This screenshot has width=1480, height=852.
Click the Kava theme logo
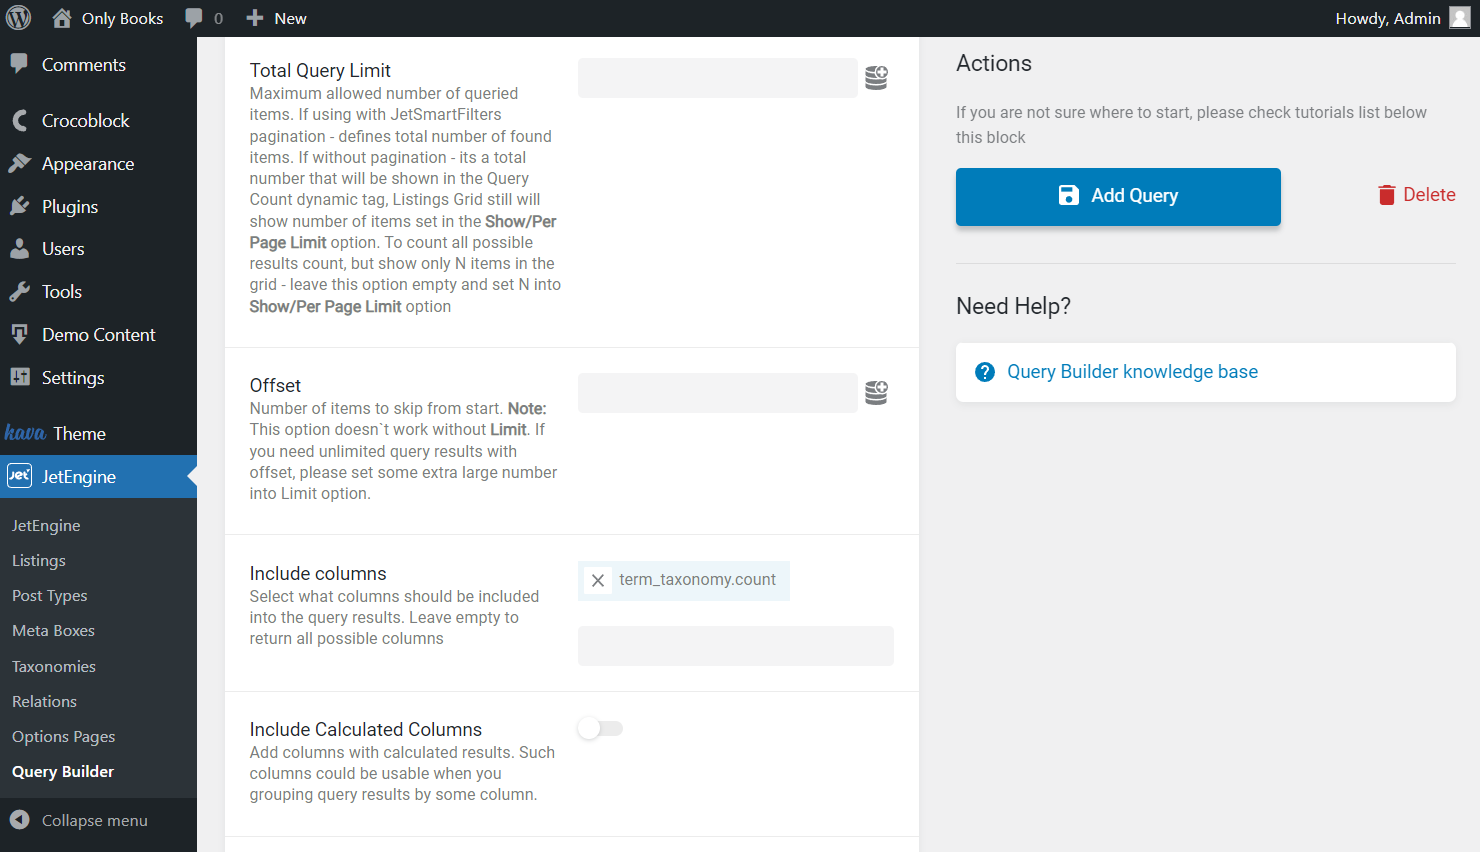(x=25, y=433)
